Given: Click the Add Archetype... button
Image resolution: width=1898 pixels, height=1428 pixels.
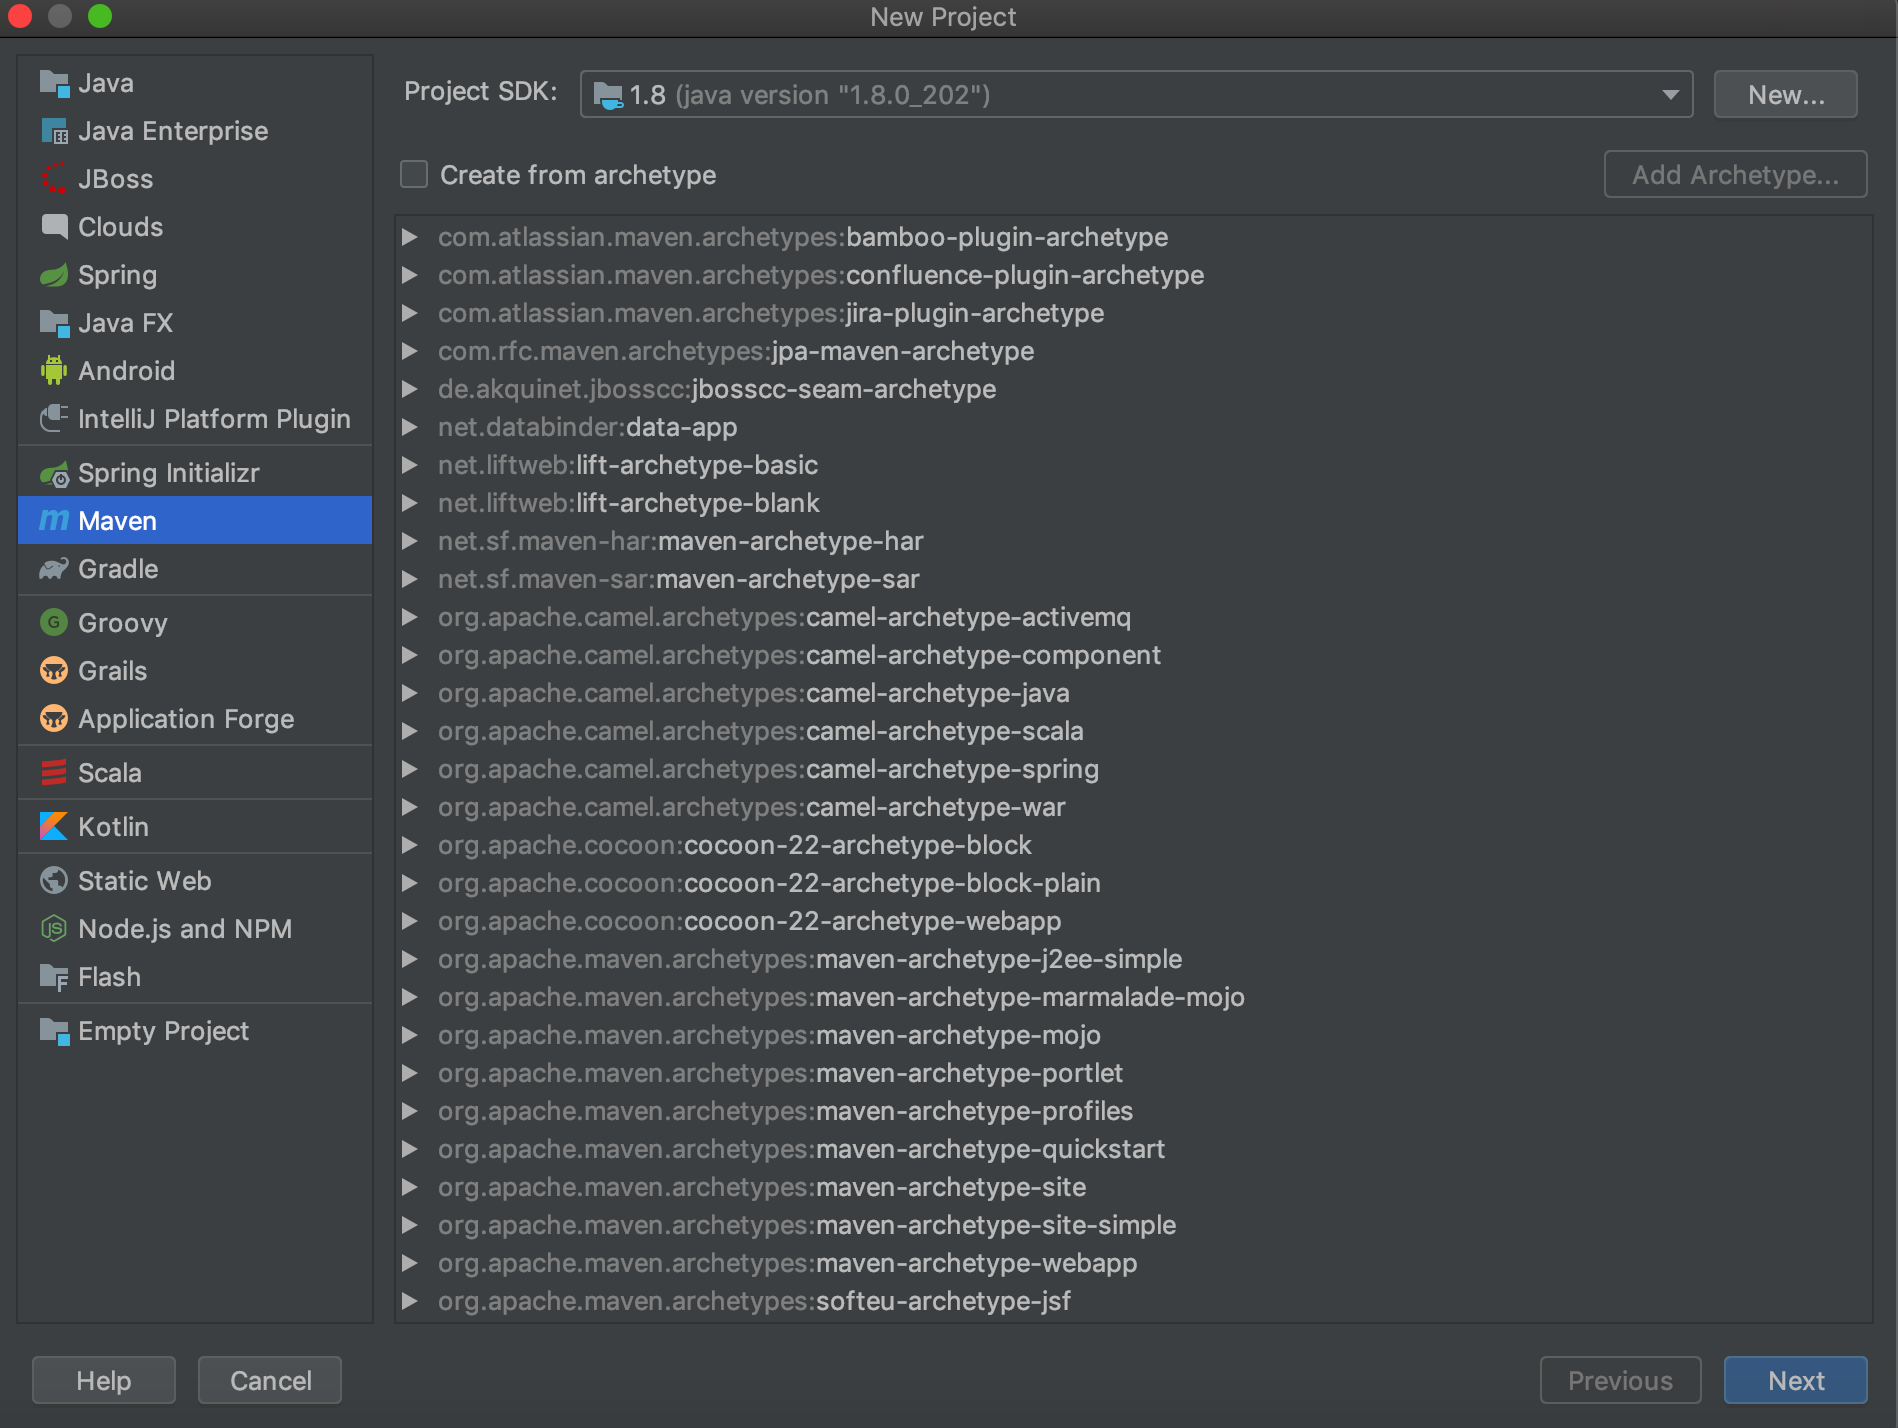Looking at the screenshot, I should 1735,175.
